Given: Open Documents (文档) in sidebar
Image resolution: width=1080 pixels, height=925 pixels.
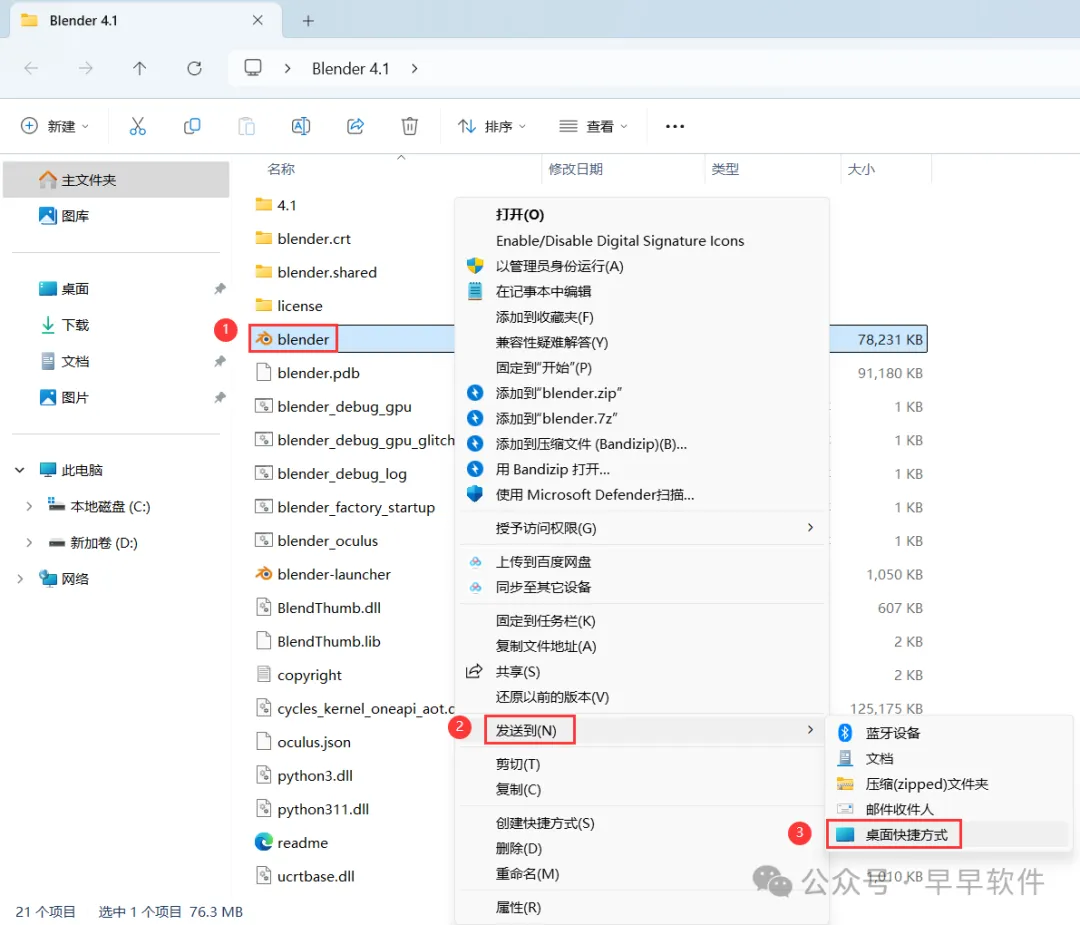Looking at the screenshot, I should coord(64,361).
